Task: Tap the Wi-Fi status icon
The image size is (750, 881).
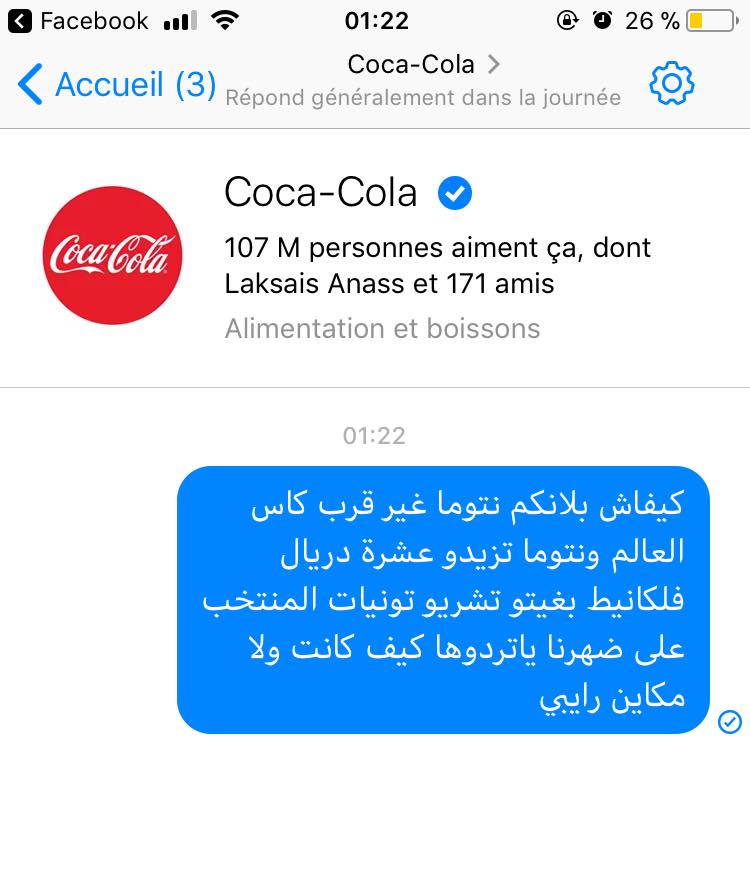Action: point(225,21)
